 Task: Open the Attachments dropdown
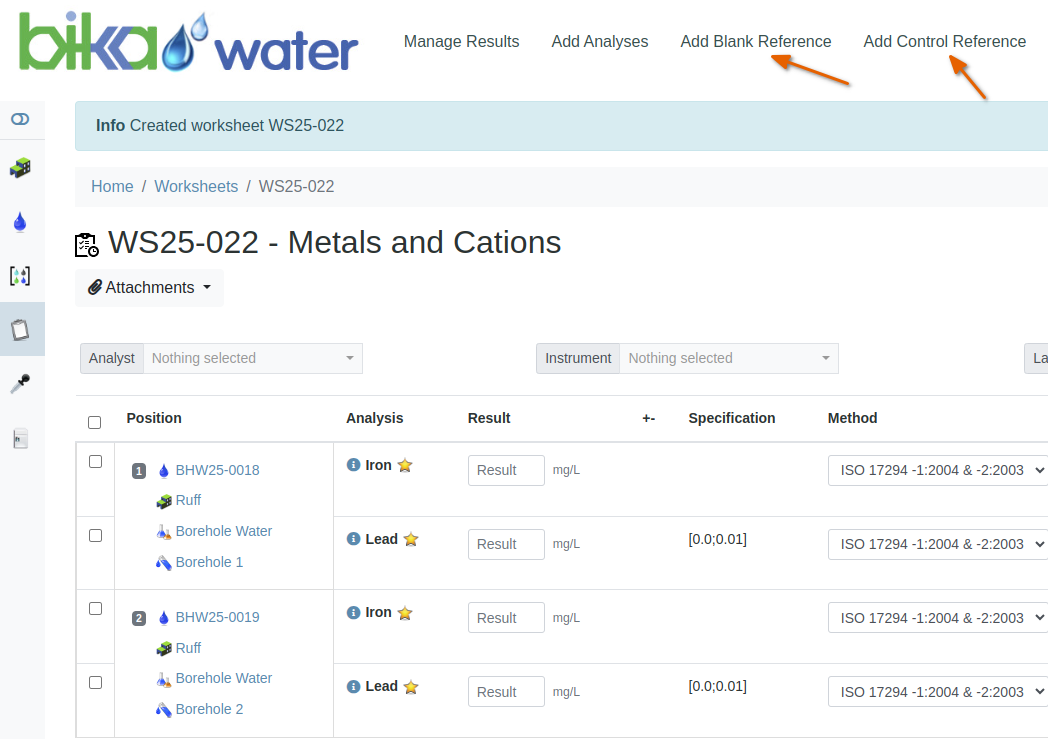click(x=148, y=287)
